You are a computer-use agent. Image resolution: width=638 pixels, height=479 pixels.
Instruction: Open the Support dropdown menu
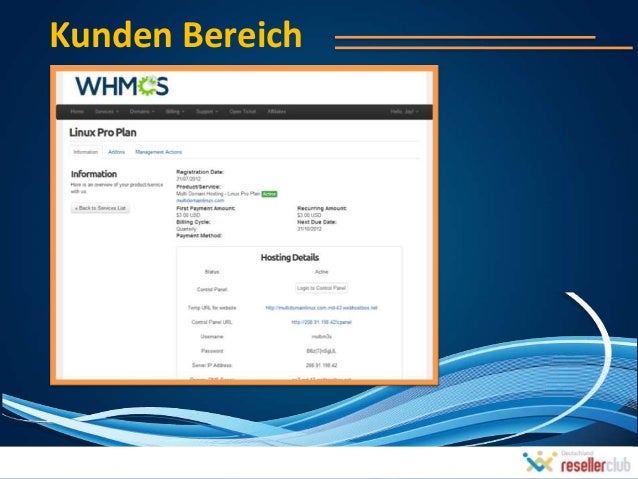pyautogui.click(x=207, y=112)
